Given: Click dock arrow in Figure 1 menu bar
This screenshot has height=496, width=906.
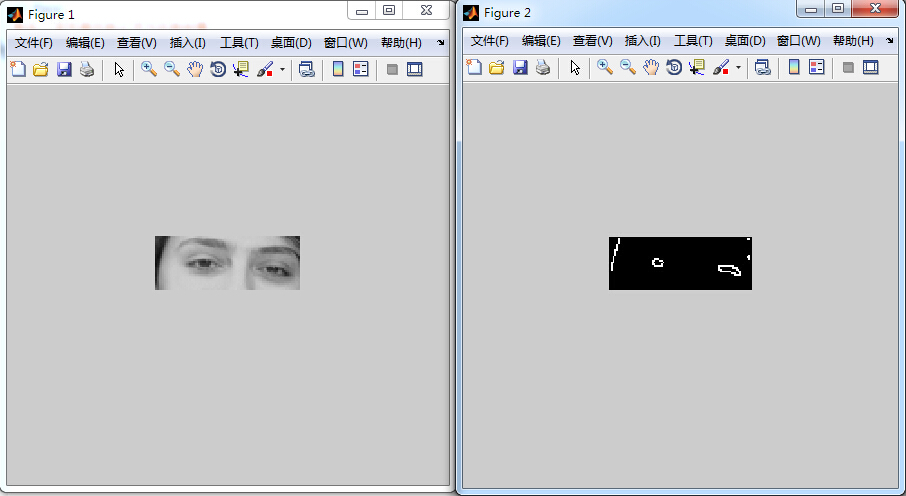Looking at the screenshot, I should (x=441, y=43).
